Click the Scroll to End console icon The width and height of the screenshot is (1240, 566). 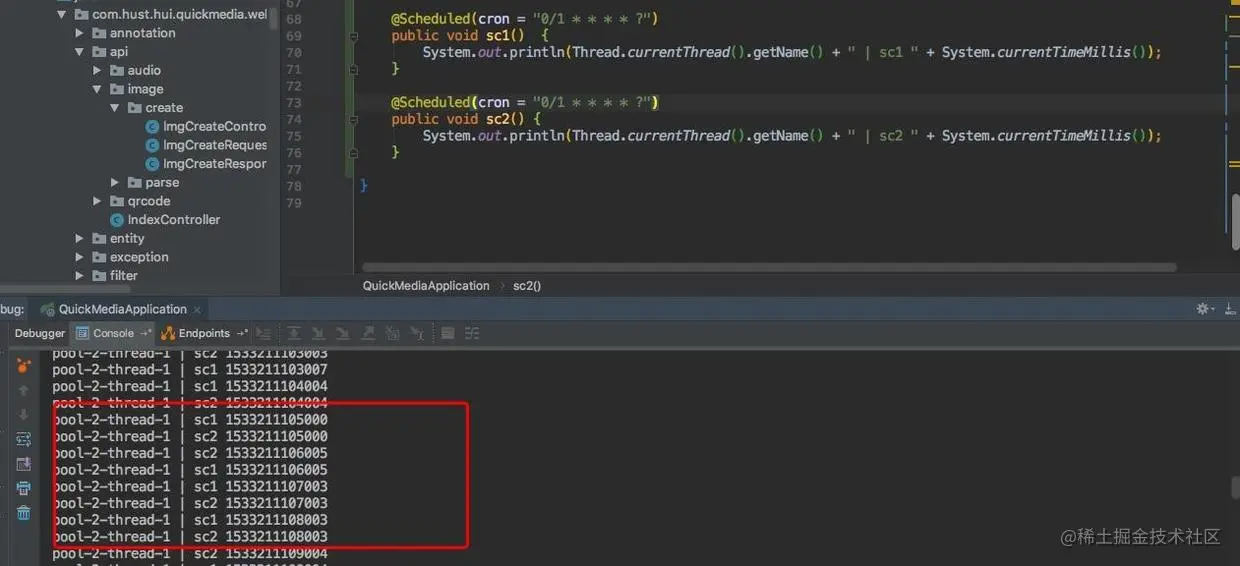[24, 464]
